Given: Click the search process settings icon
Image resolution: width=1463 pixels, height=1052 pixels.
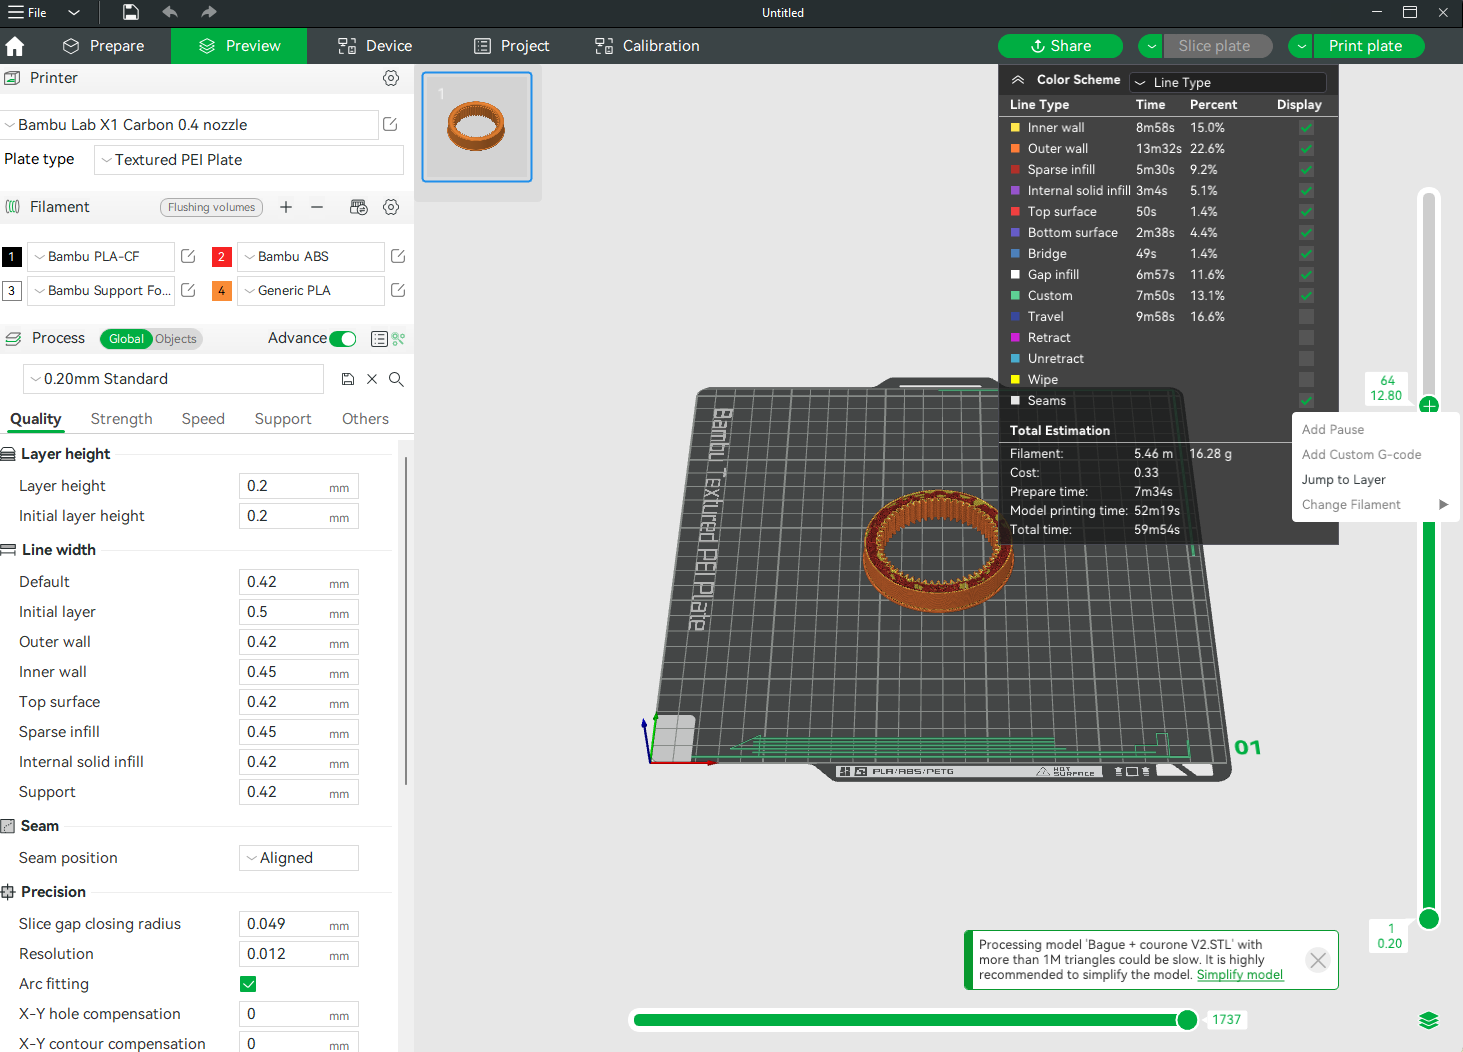Looking at the screenshot, I should 396,379.
